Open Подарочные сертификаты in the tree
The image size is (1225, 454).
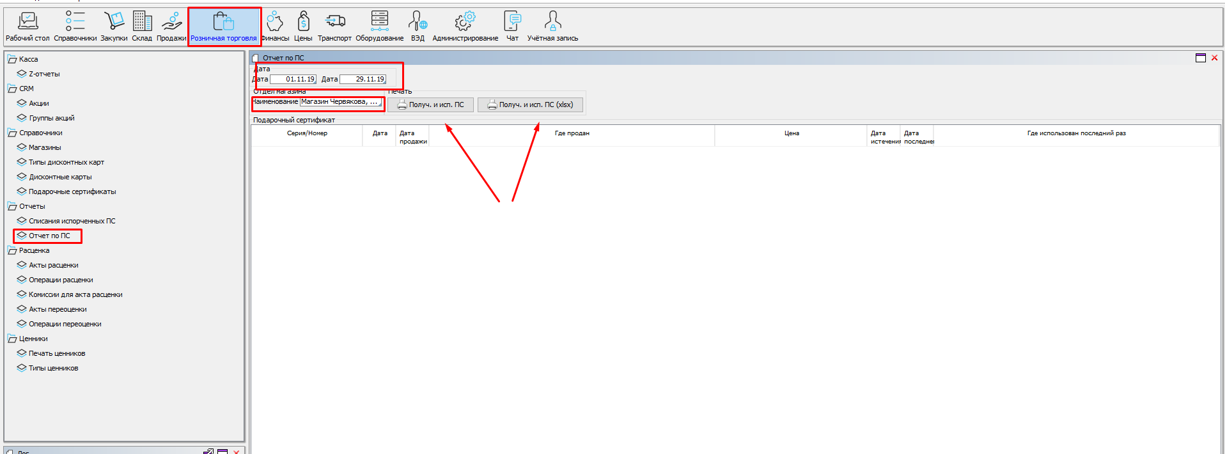72,192
